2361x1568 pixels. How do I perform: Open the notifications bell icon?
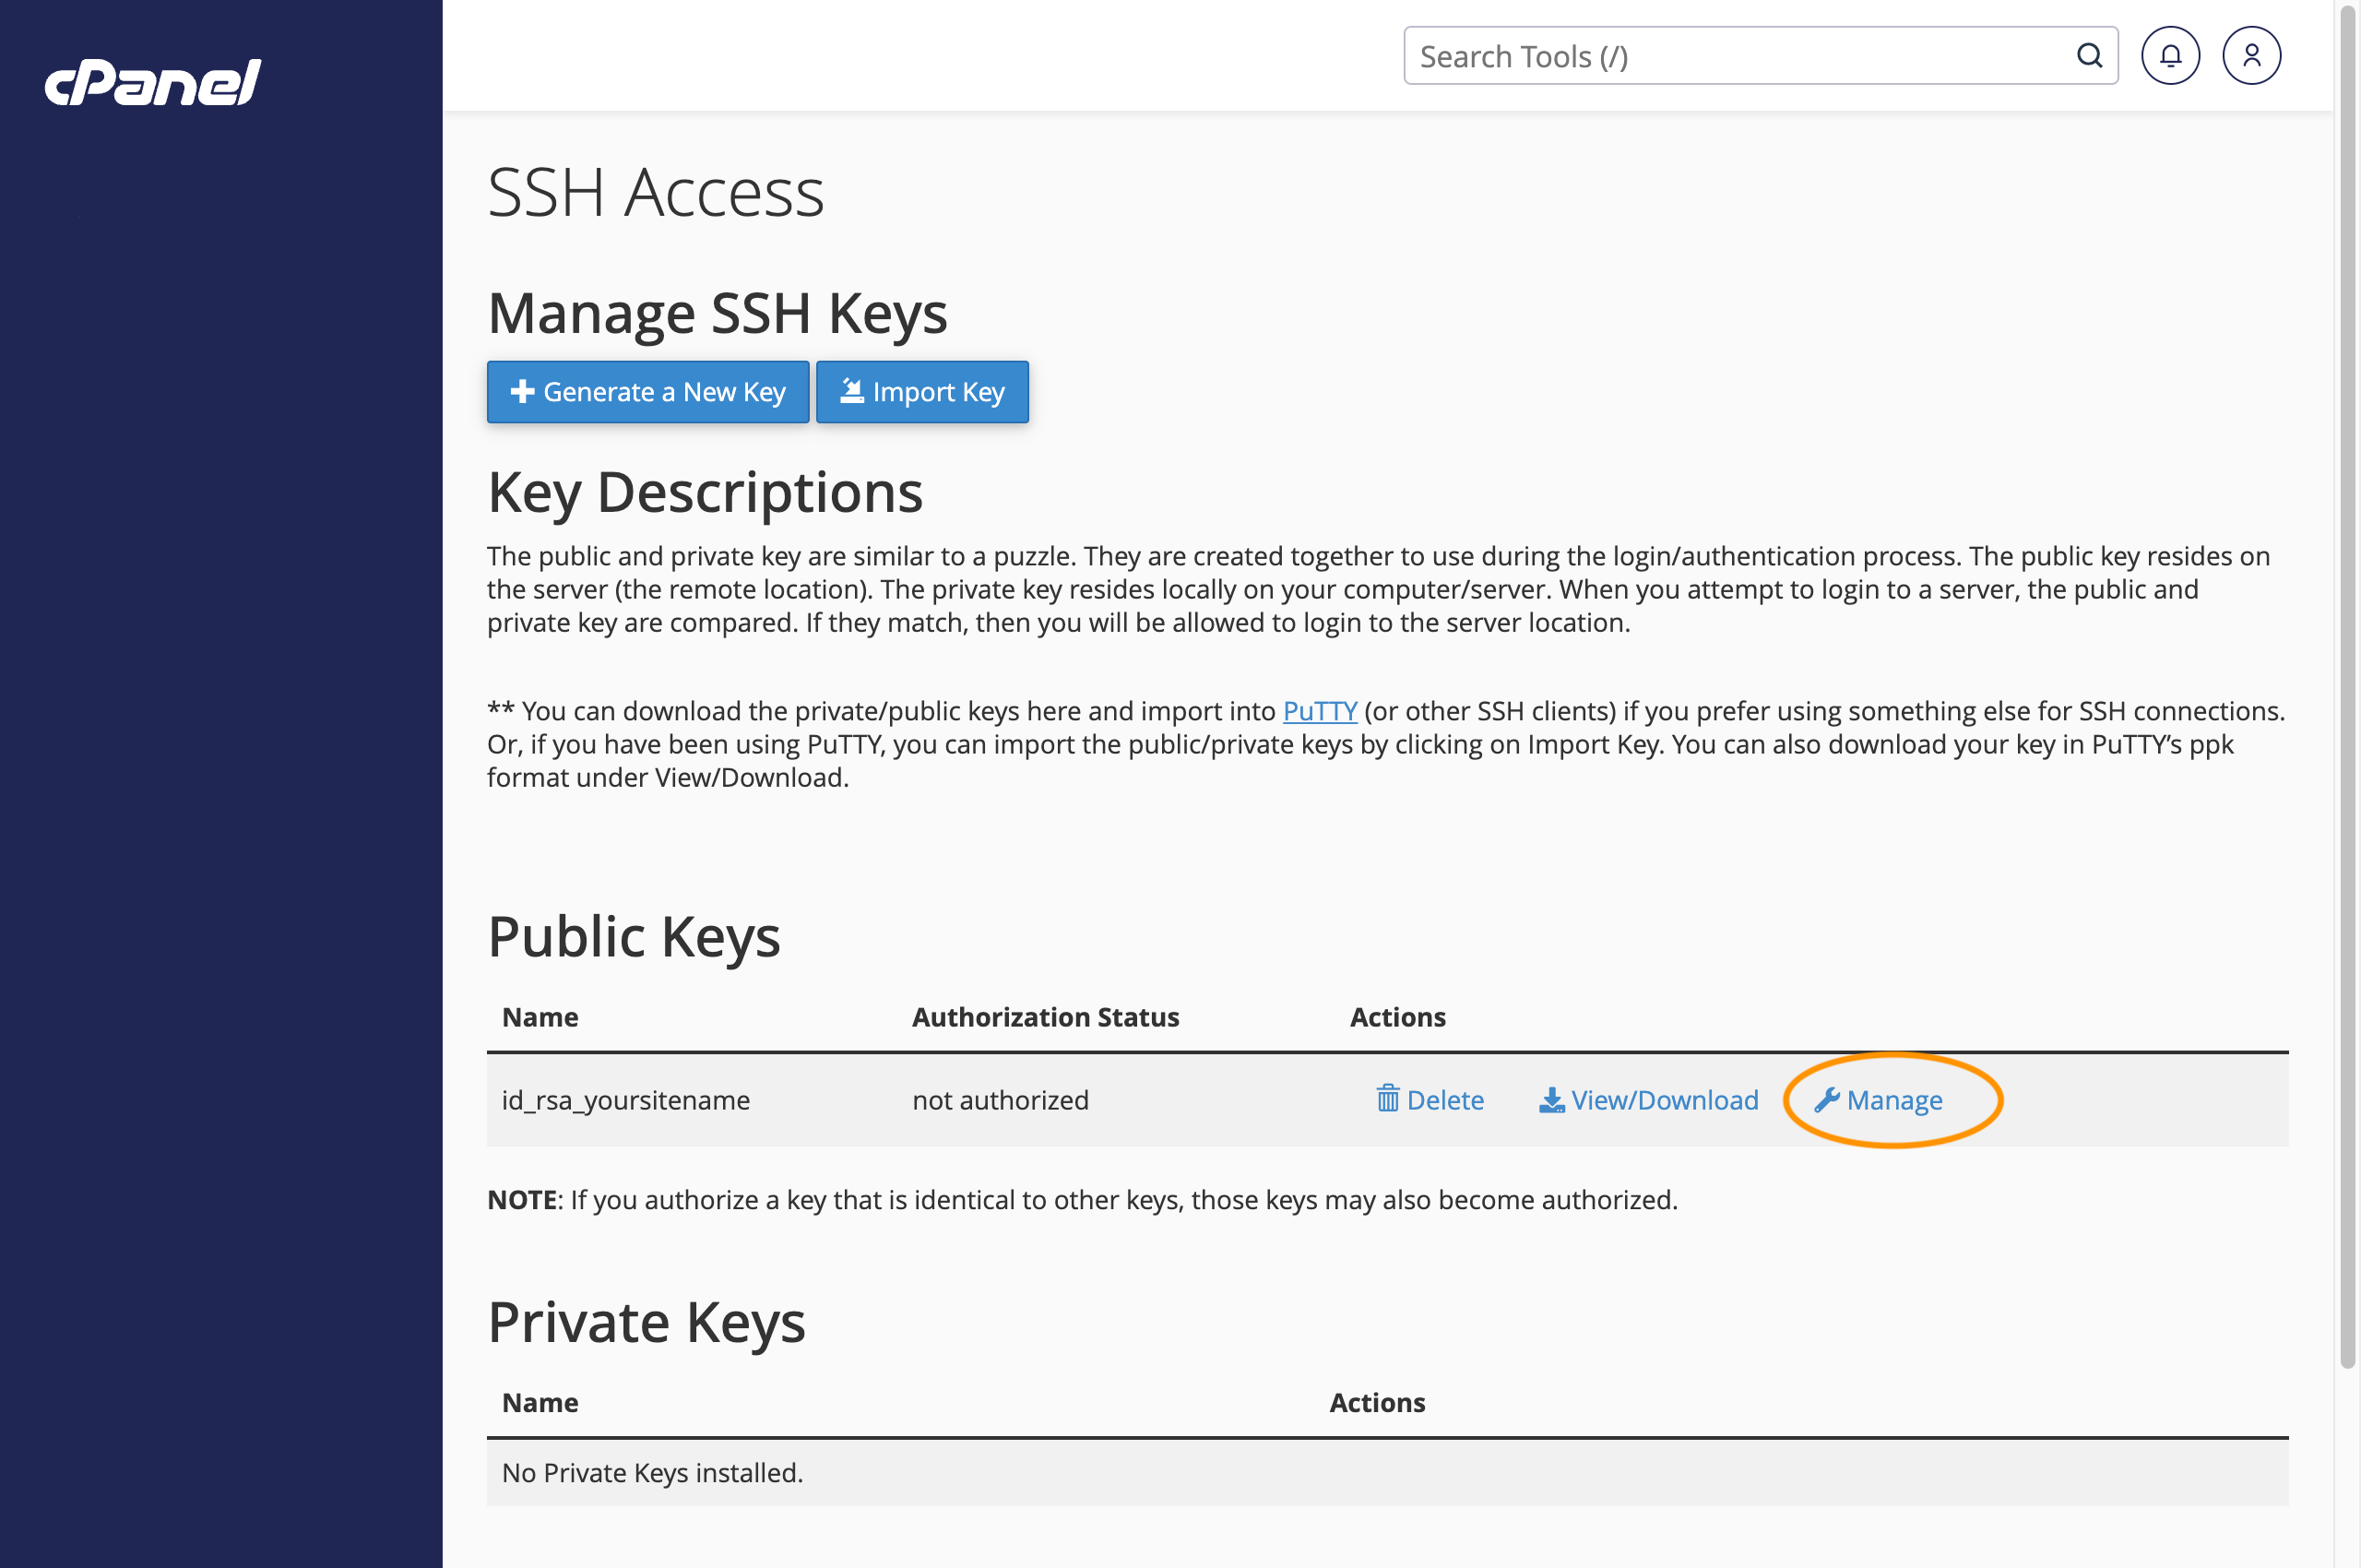[2170, 55]
